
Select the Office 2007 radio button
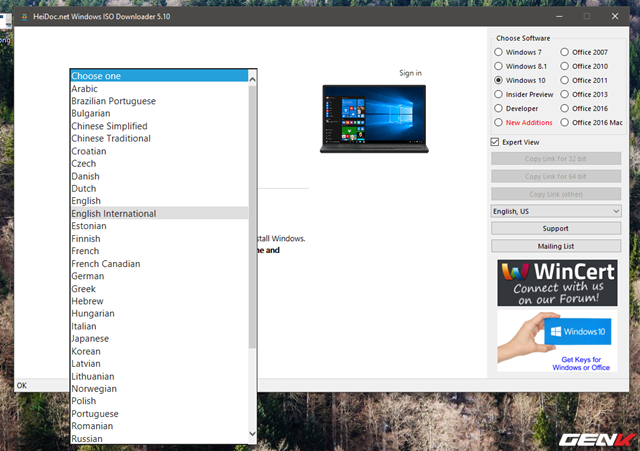[564, 52]
